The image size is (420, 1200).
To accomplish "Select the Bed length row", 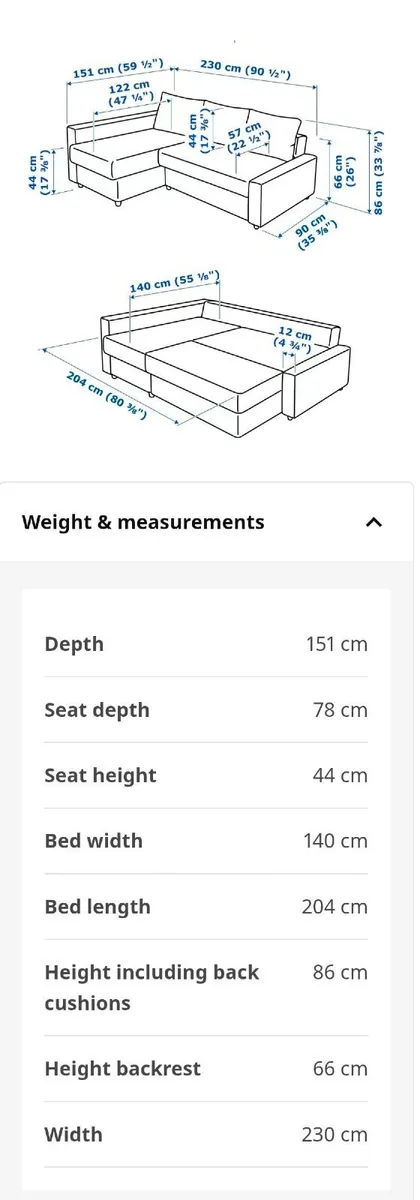I will pyautogui.click(x=206, y=907).
